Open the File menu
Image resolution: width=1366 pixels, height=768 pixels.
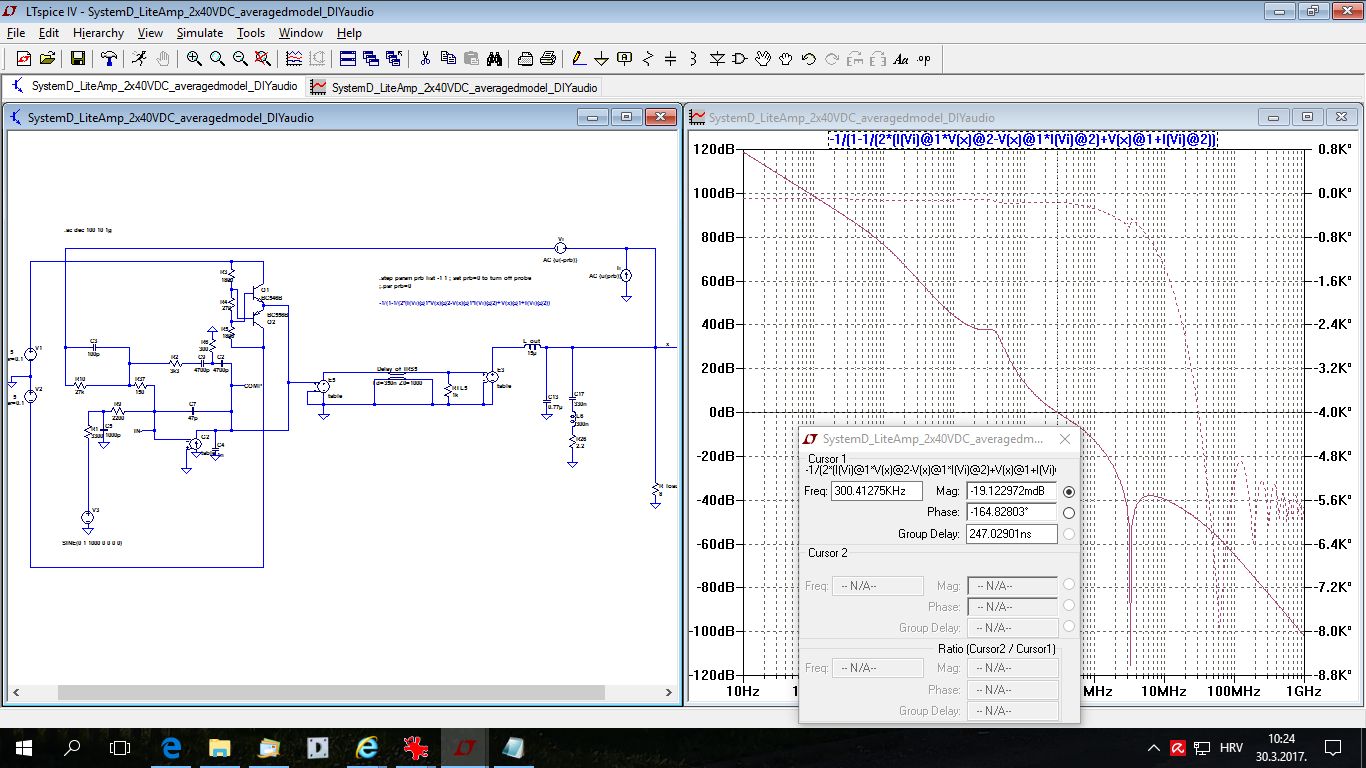tap(15, 33)
